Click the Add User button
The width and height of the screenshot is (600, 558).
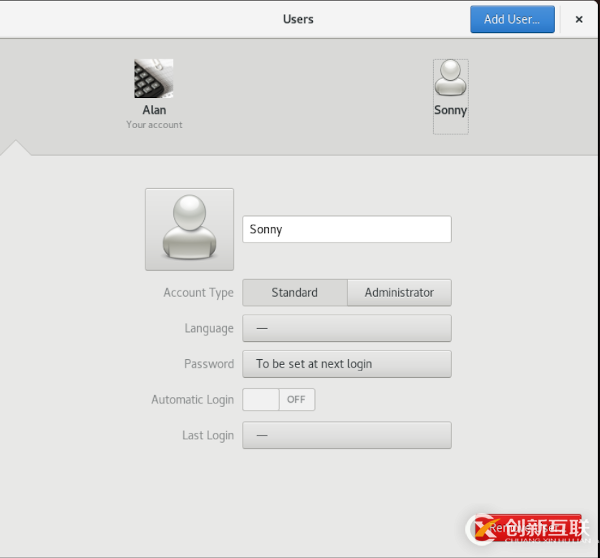512,19
